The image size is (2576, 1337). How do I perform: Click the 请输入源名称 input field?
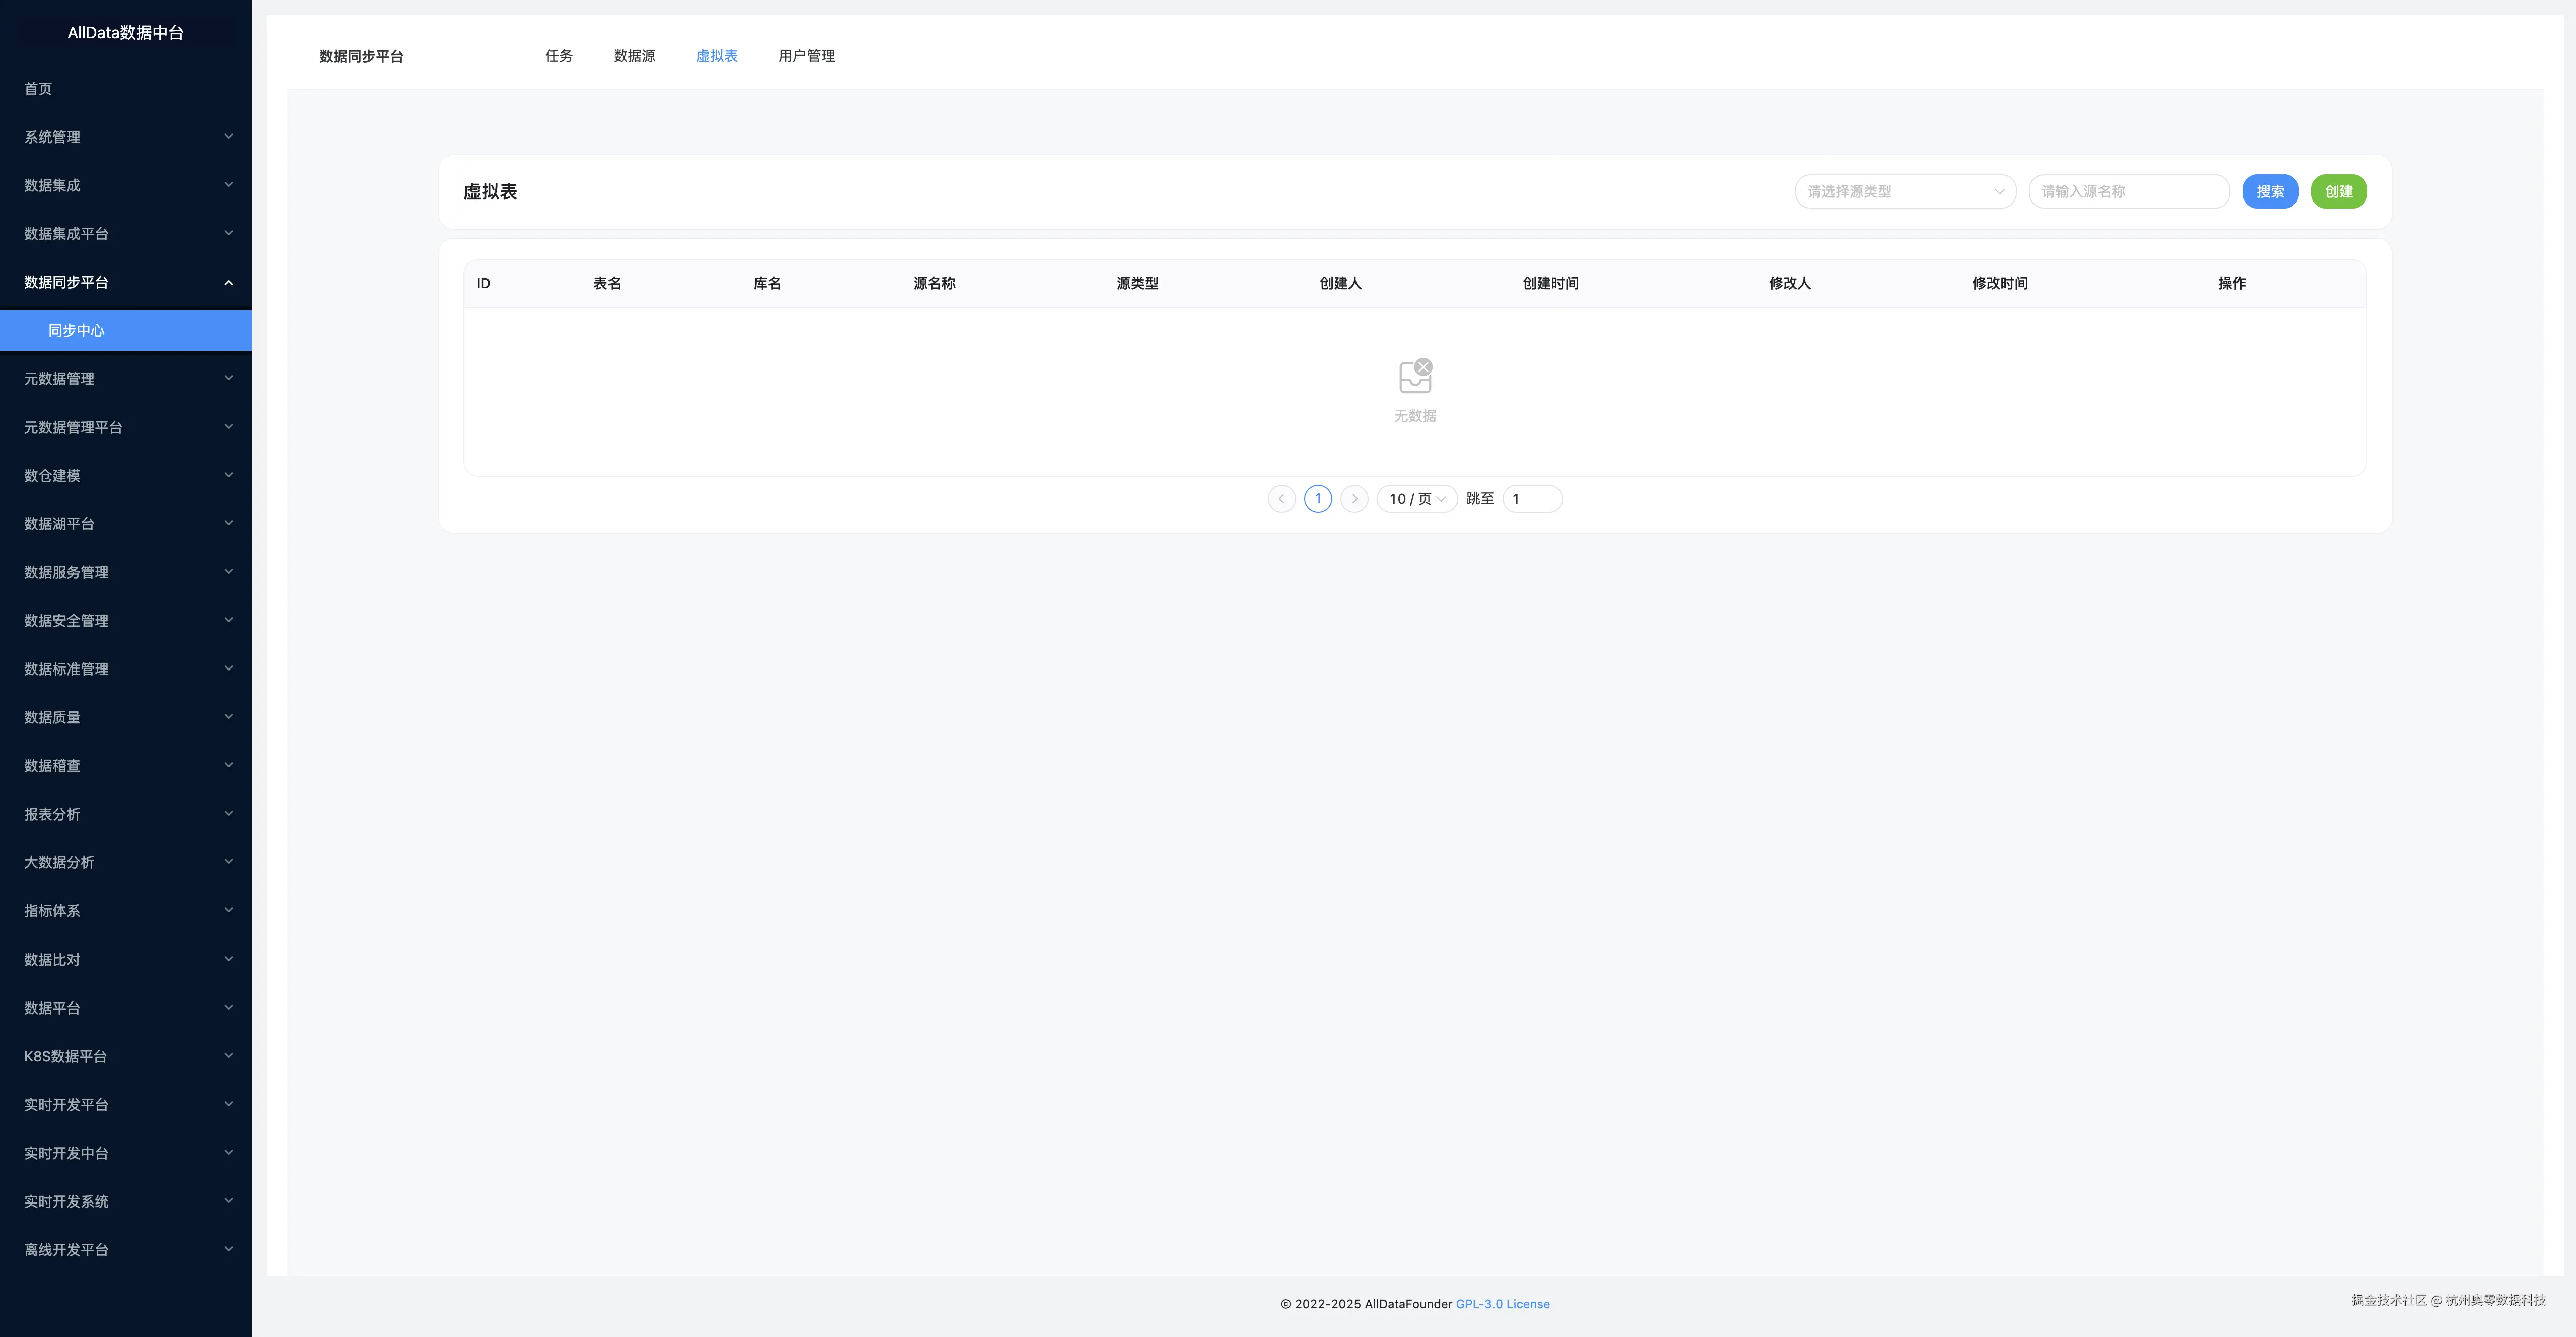coord(2128,192)
